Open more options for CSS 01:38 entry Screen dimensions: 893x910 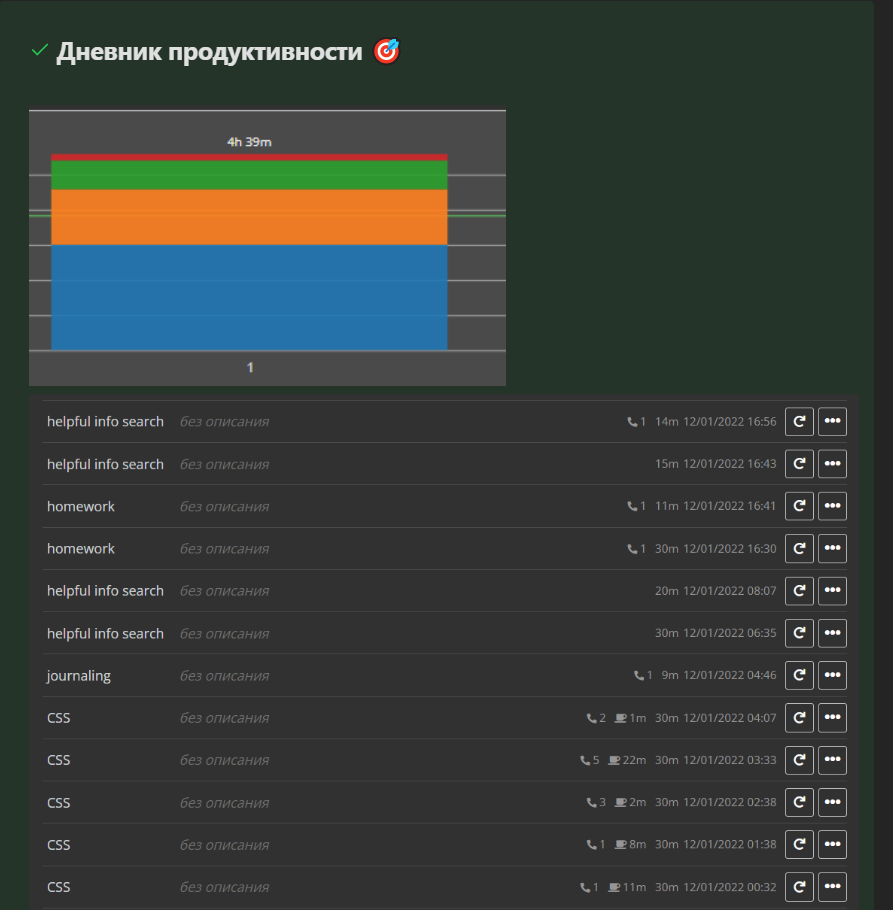(832, 844)
